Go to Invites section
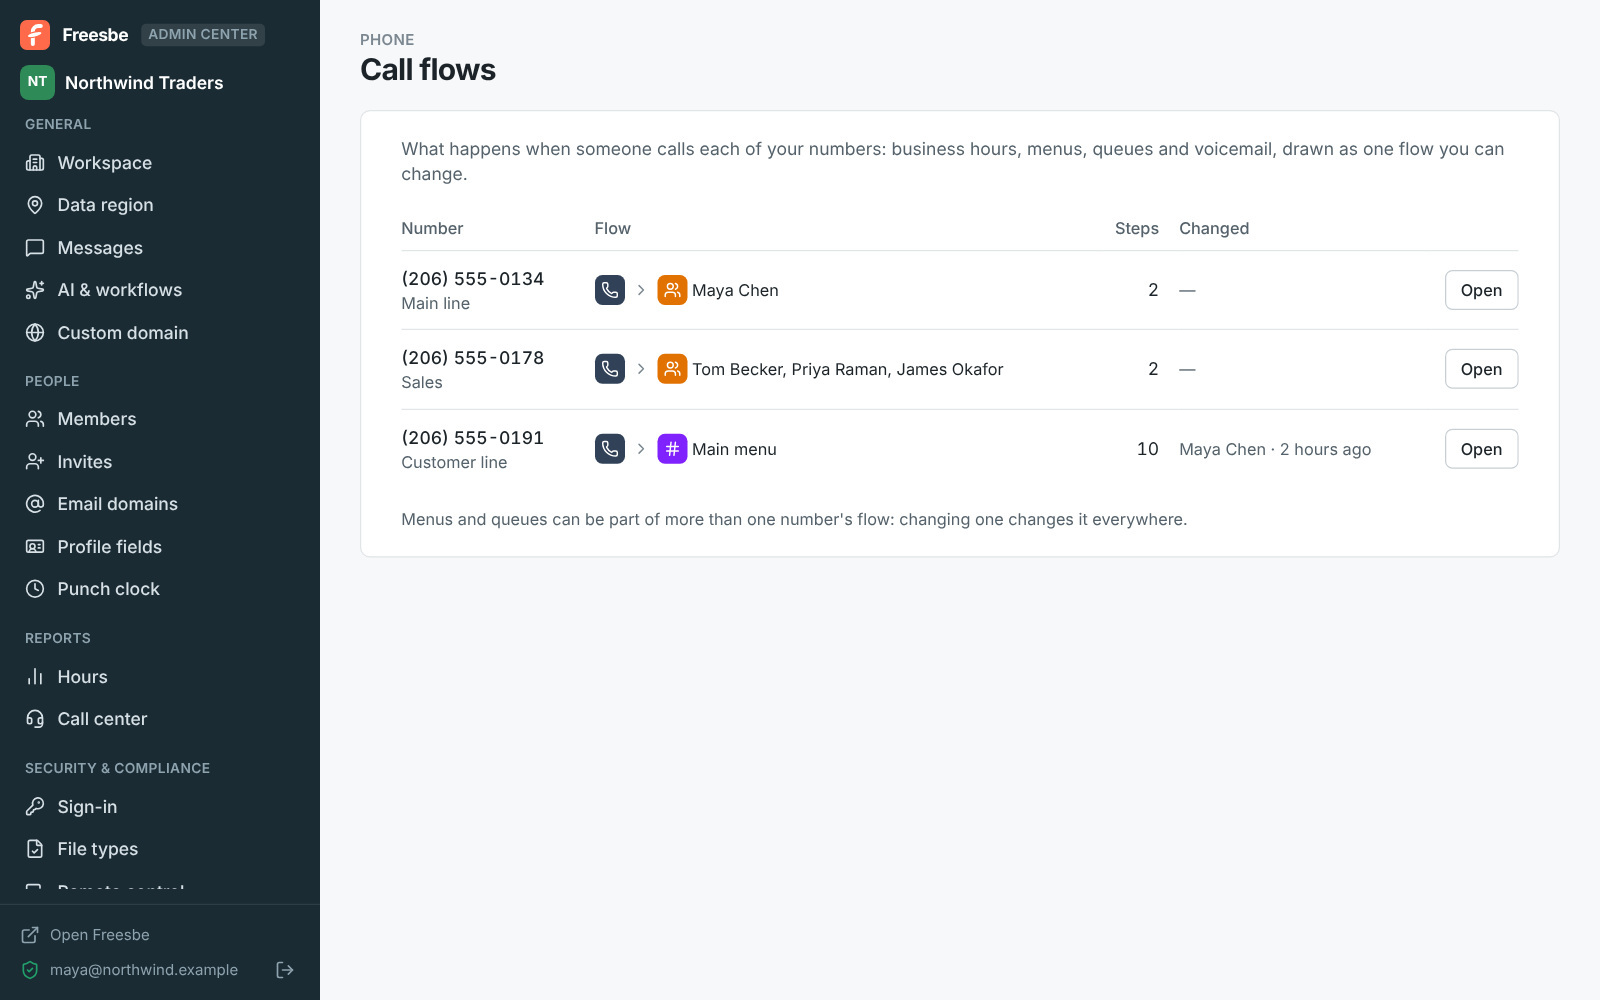1600x1000 pixels. coord(160,462)
